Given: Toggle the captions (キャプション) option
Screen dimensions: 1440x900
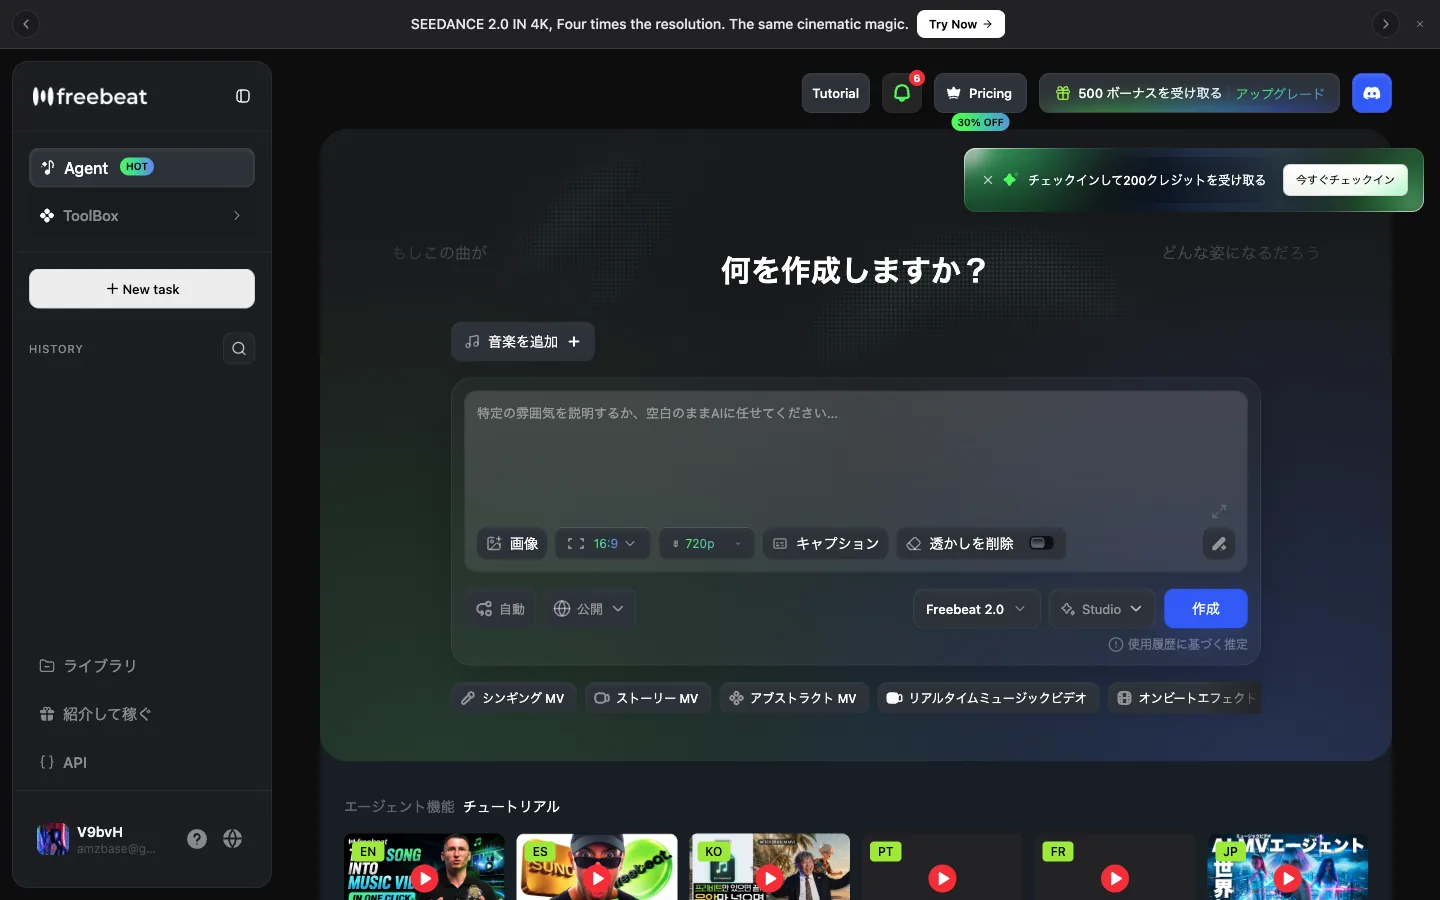Looking at the screenshot, I should coord(826,544).
